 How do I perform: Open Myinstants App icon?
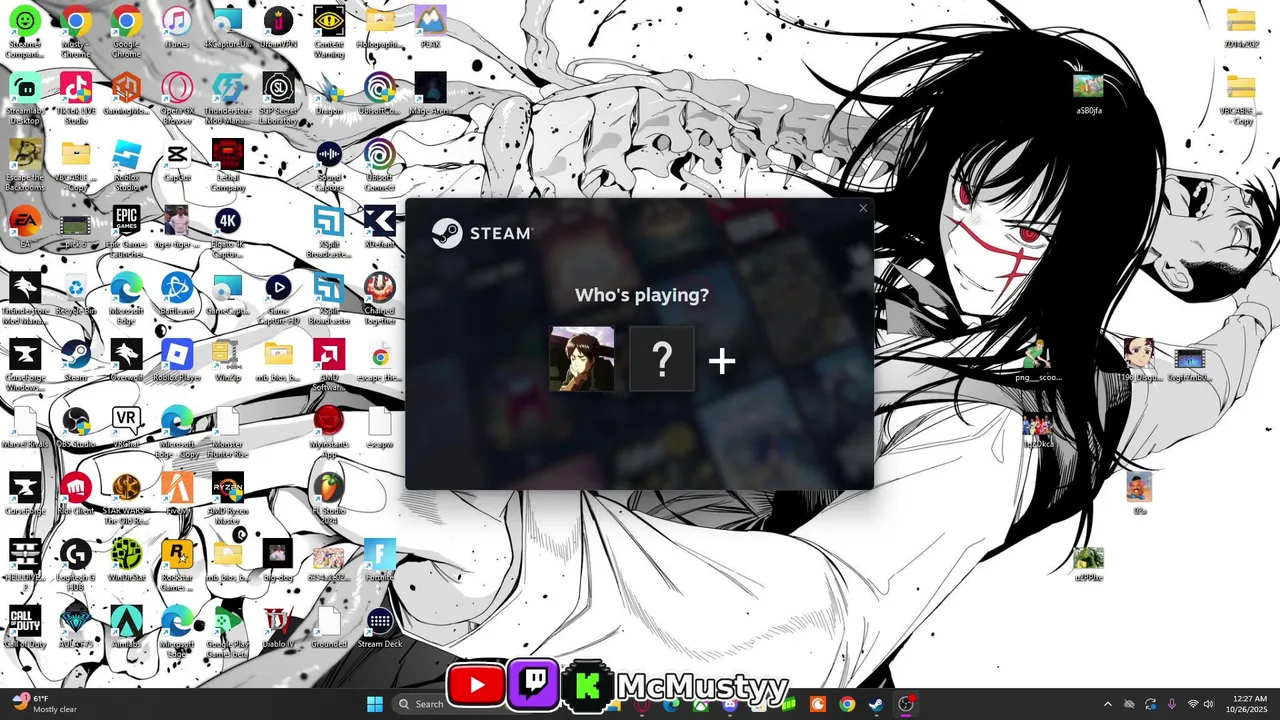point(329,433)
